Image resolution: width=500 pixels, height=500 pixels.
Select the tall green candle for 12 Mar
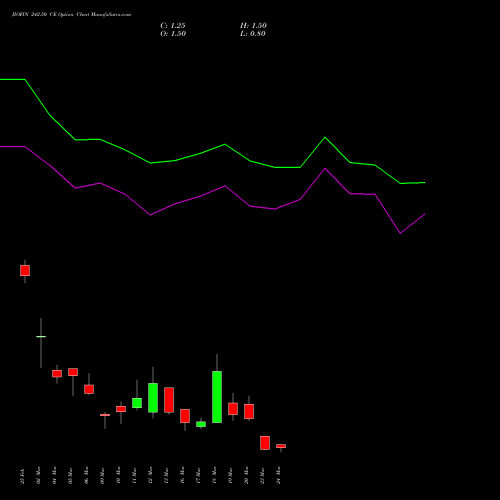pos(153,398)
